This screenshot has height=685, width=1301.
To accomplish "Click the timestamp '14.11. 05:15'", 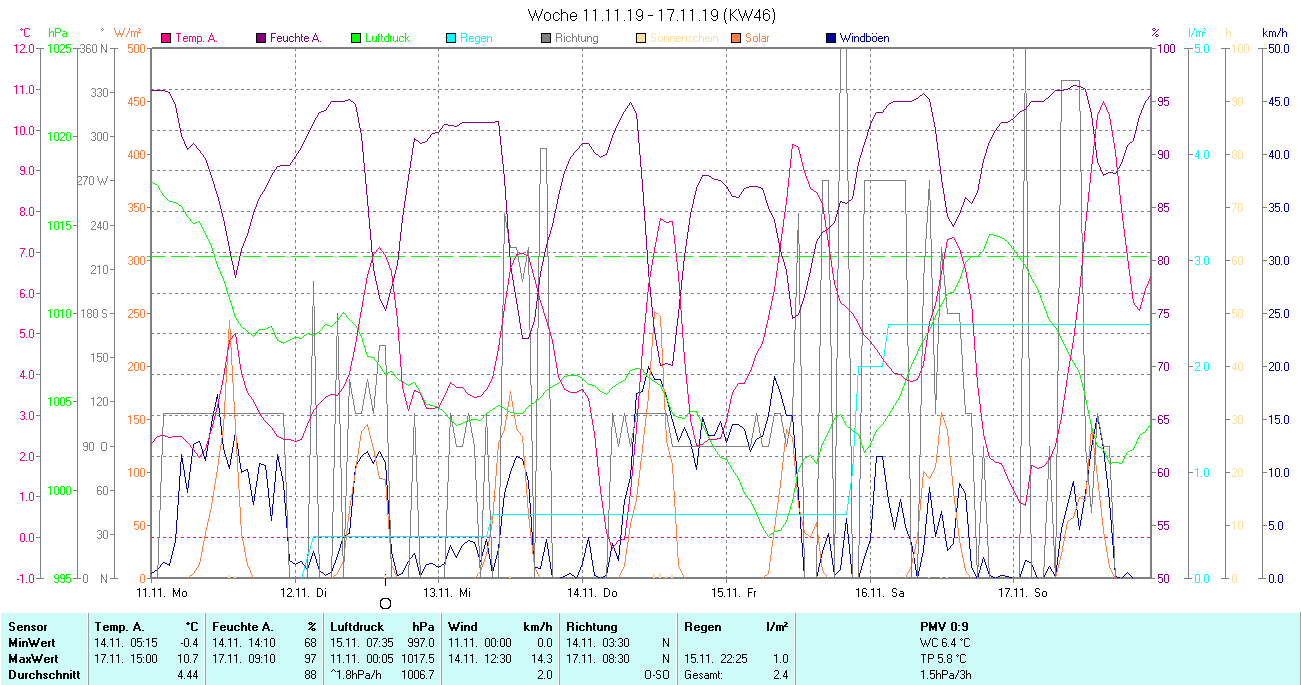I will (126, 643).
